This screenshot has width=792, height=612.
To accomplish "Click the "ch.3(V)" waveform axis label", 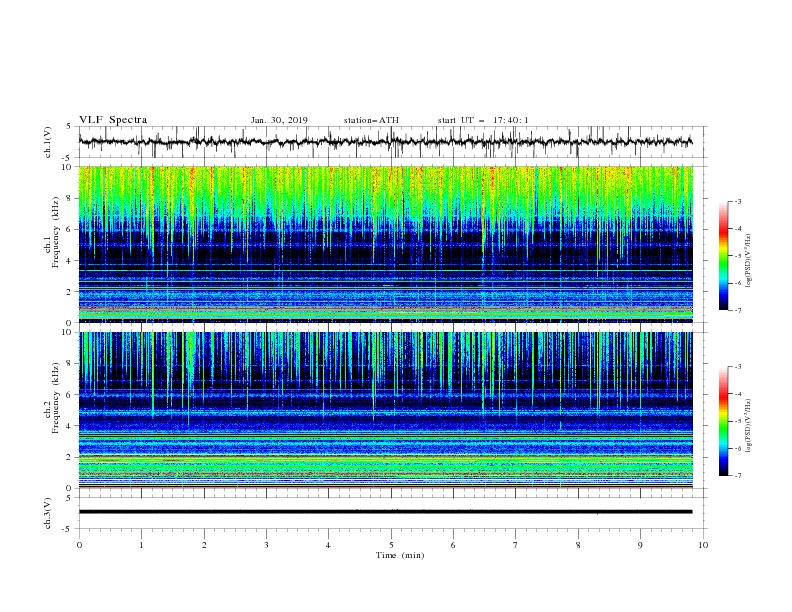I will [48, 513].
